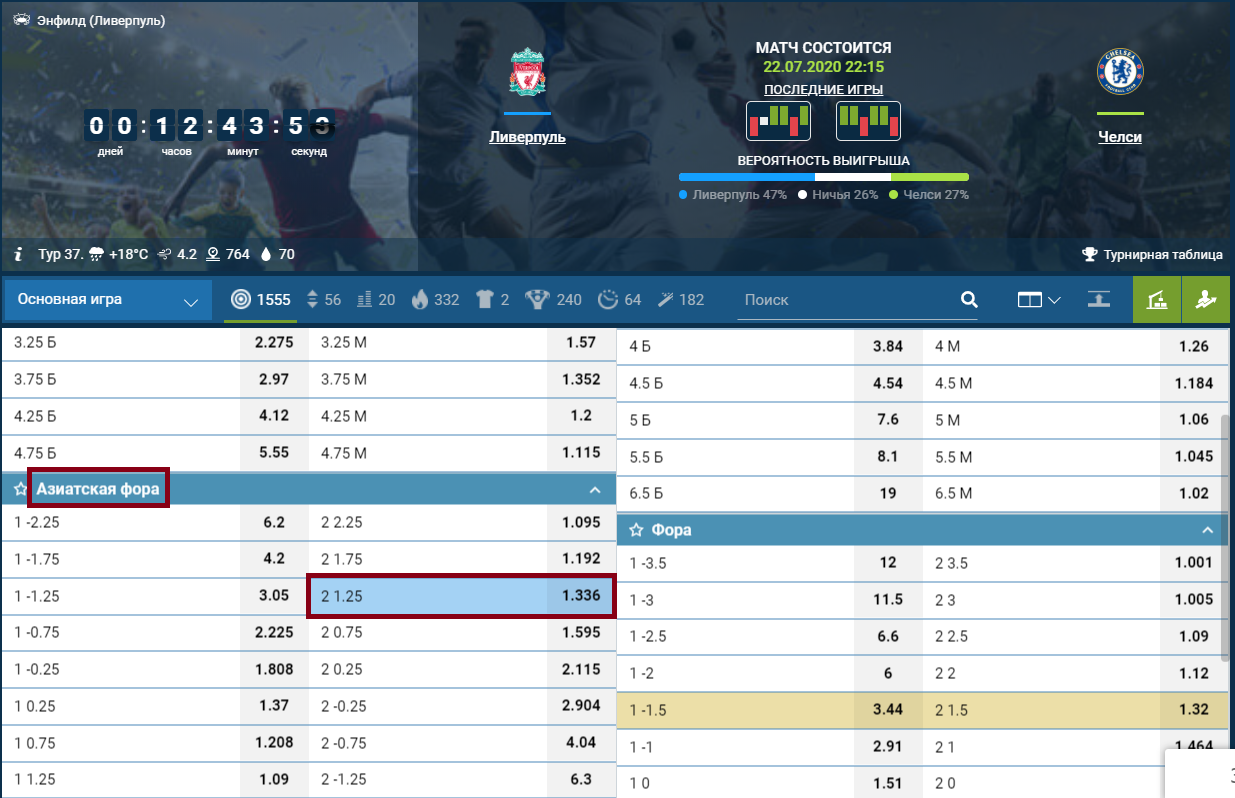Click the shirt icon filter with 2

click(491, 300)
